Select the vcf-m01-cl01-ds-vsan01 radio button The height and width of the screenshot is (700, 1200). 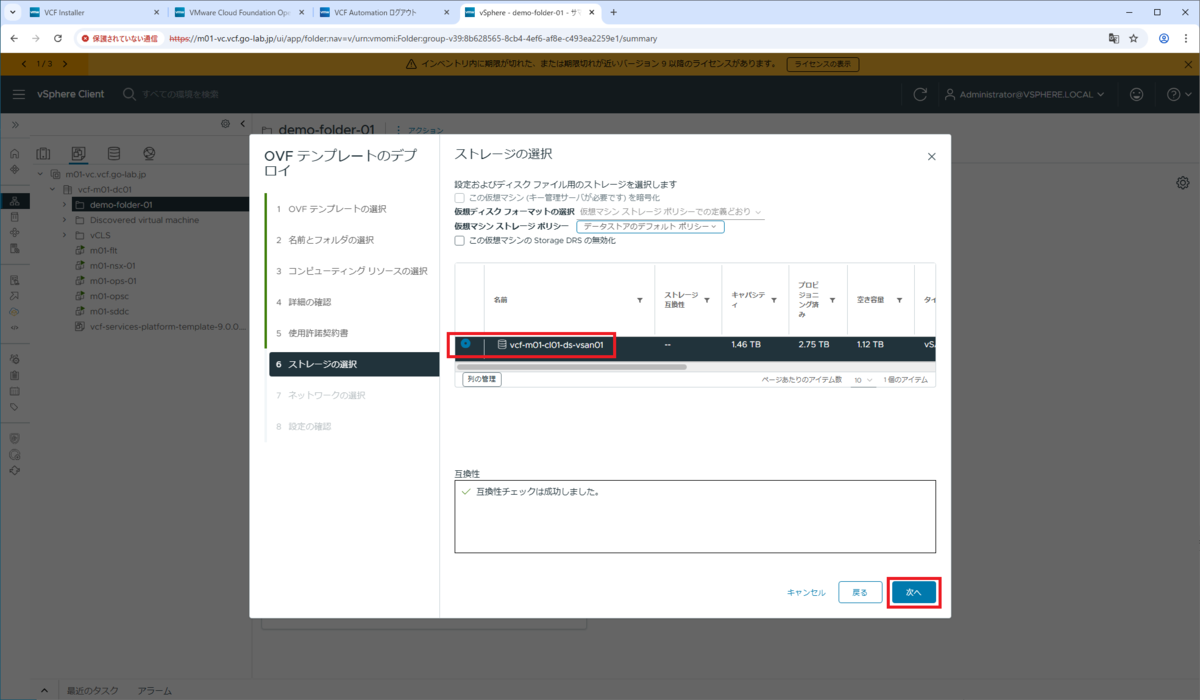click(465, 343)
